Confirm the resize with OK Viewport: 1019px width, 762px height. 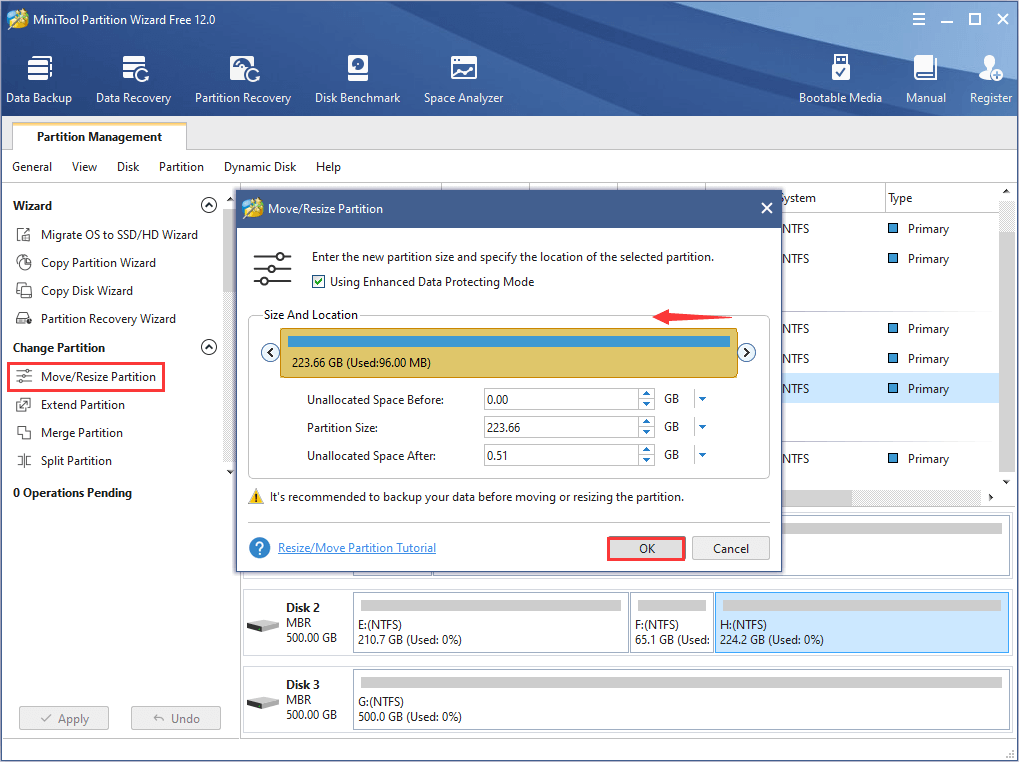647,548
